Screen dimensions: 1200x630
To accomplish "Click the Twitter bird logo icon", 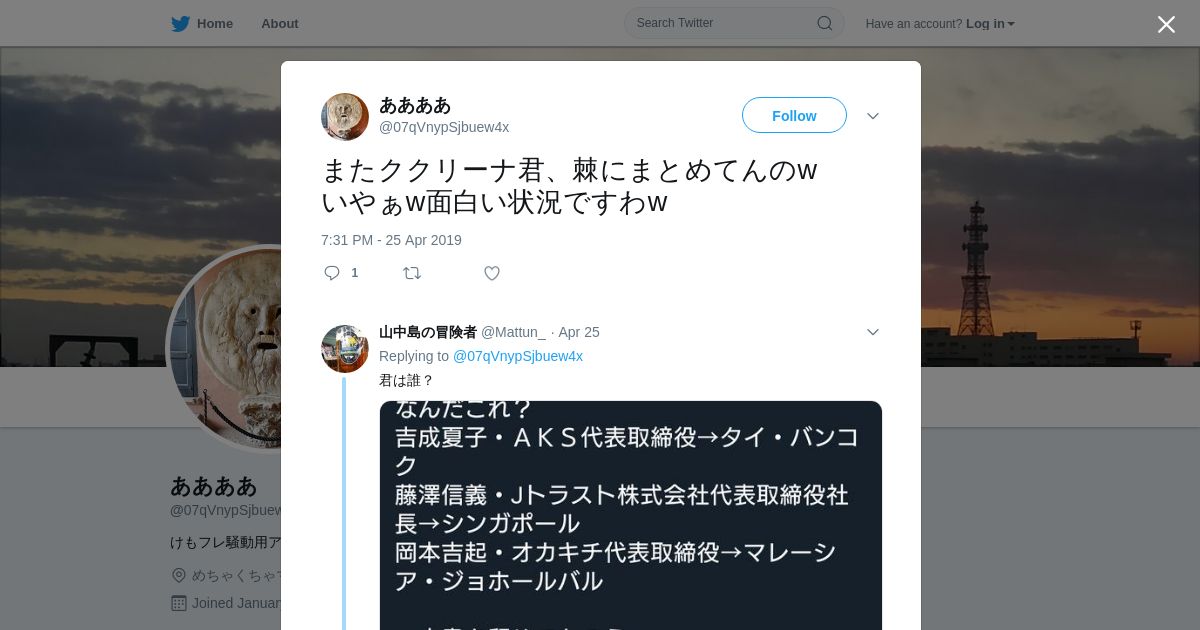I will tap(180, 24).
